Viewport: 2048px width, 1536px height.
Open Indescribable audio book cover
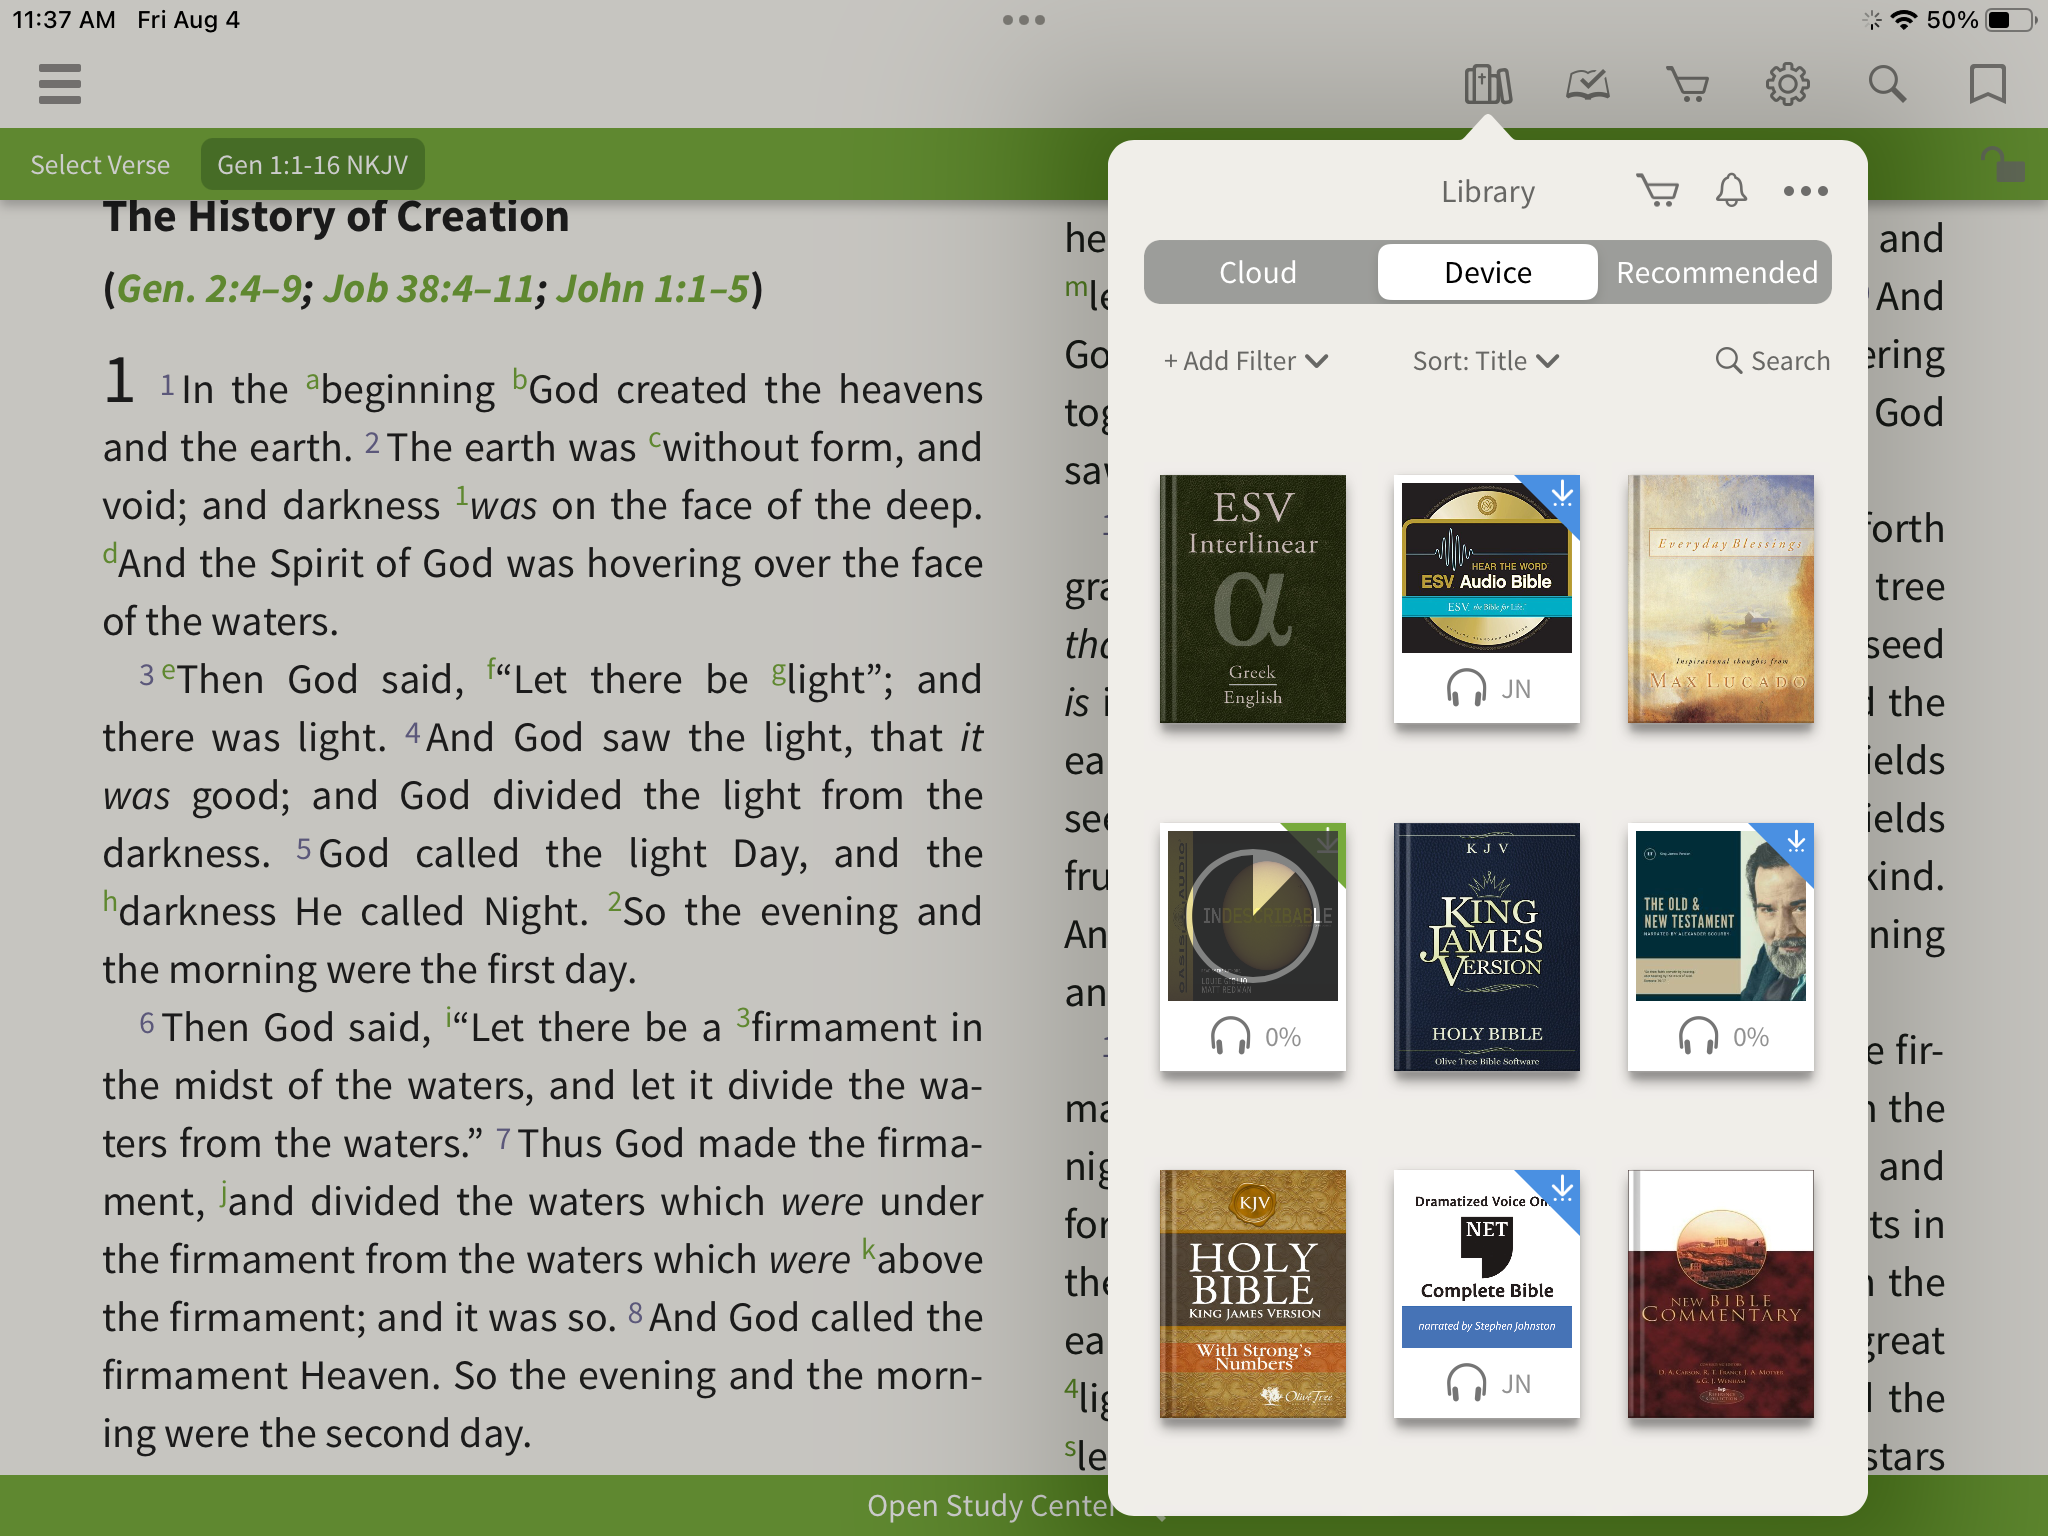1252,914
